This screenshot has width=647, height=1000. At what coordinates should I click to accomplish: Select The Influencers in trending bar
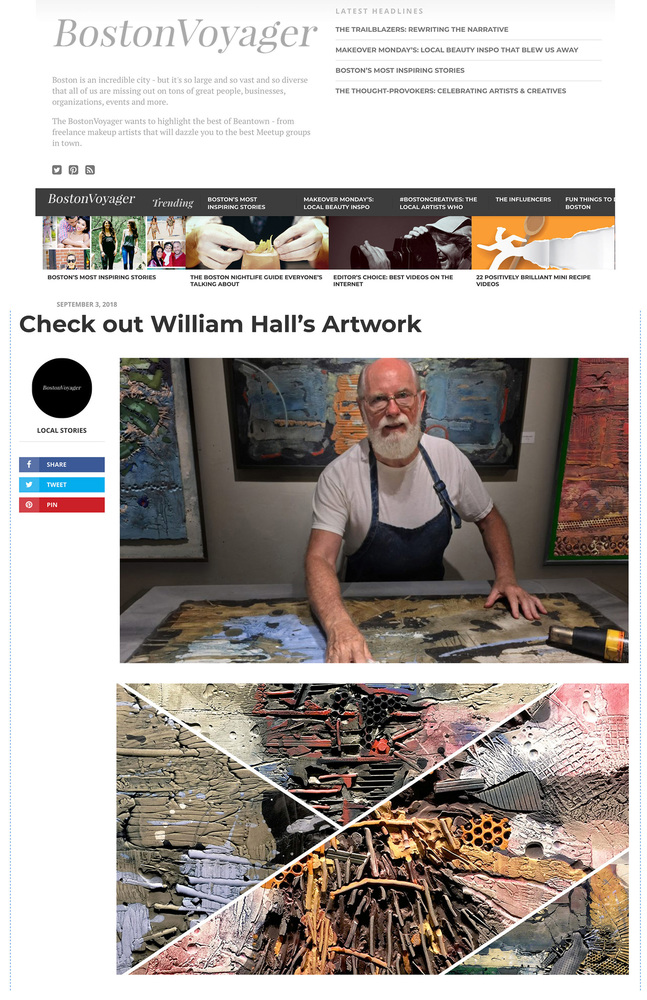pos(523,200)
